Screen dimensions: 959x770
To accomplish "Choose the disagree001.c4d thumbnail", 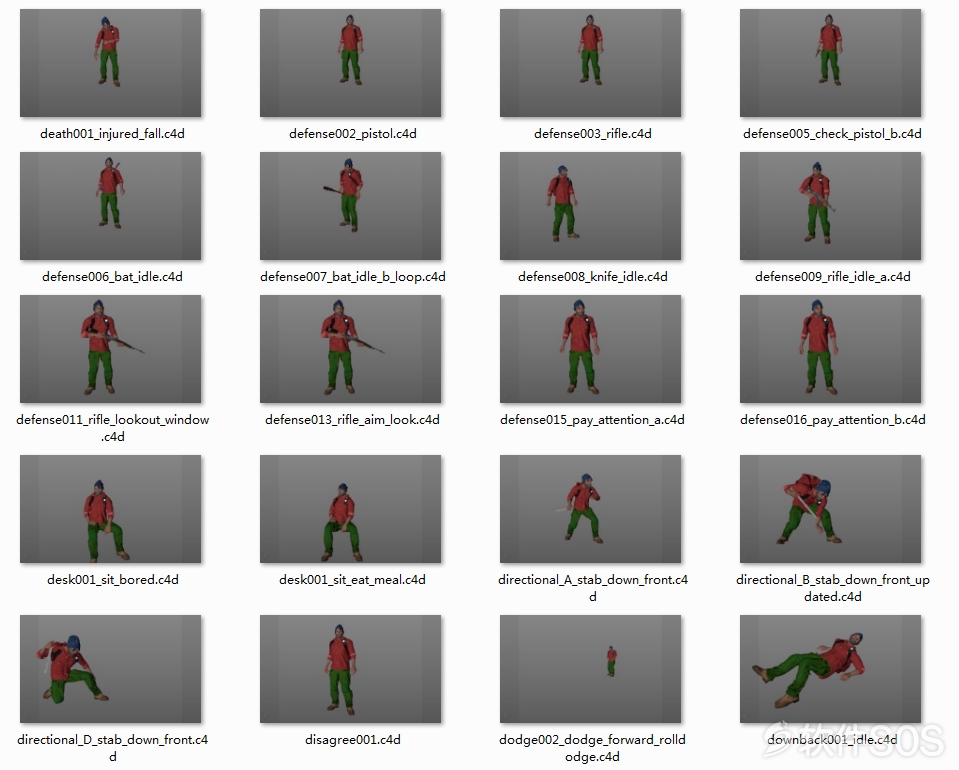I will point(350,669).
